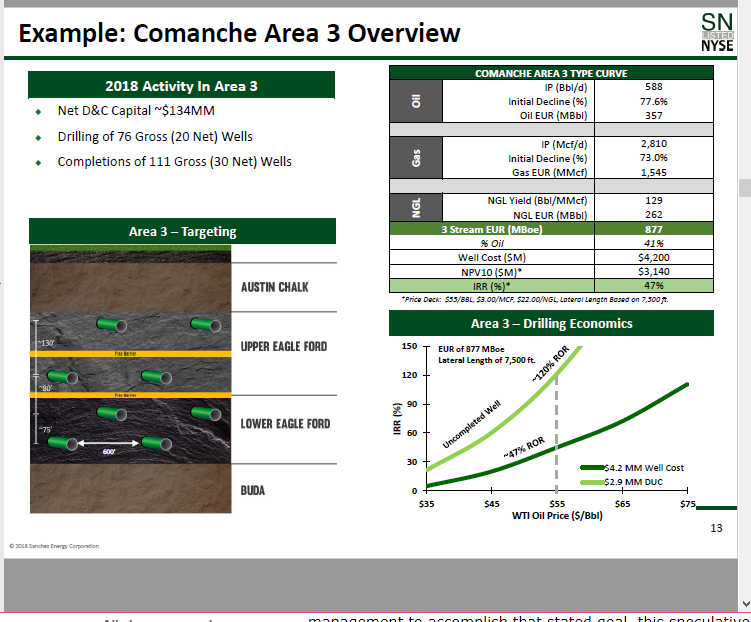Click the '~120% ROR' chart annotation
This screenshot has height=622, width=751.
(551, 364)
